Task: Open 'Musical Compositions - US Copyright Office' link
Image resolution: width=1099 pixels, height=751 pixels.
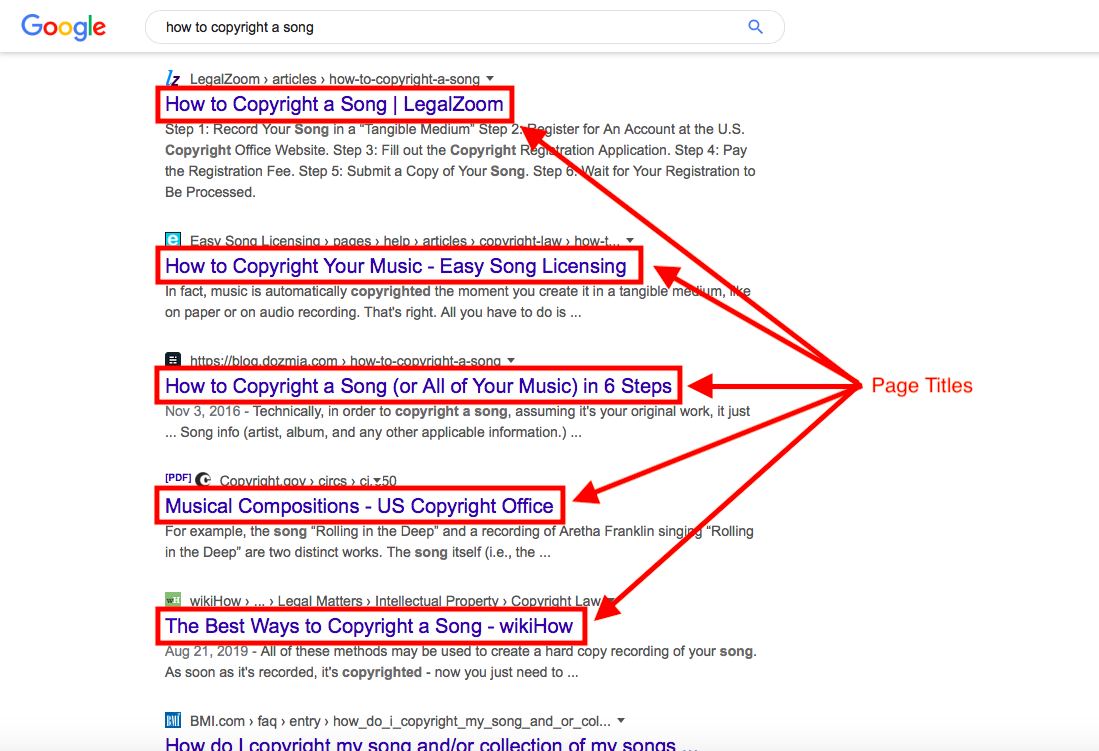Action: 360,506
